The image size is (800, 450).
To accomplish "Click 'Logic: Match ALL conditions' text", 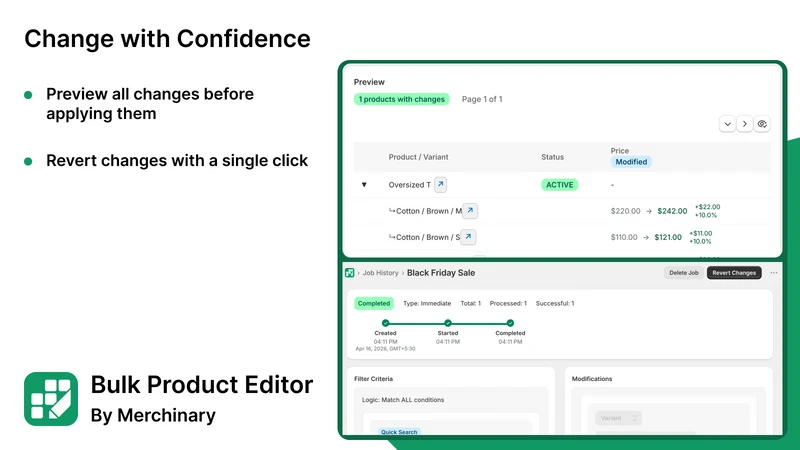I will coord(403,400).
